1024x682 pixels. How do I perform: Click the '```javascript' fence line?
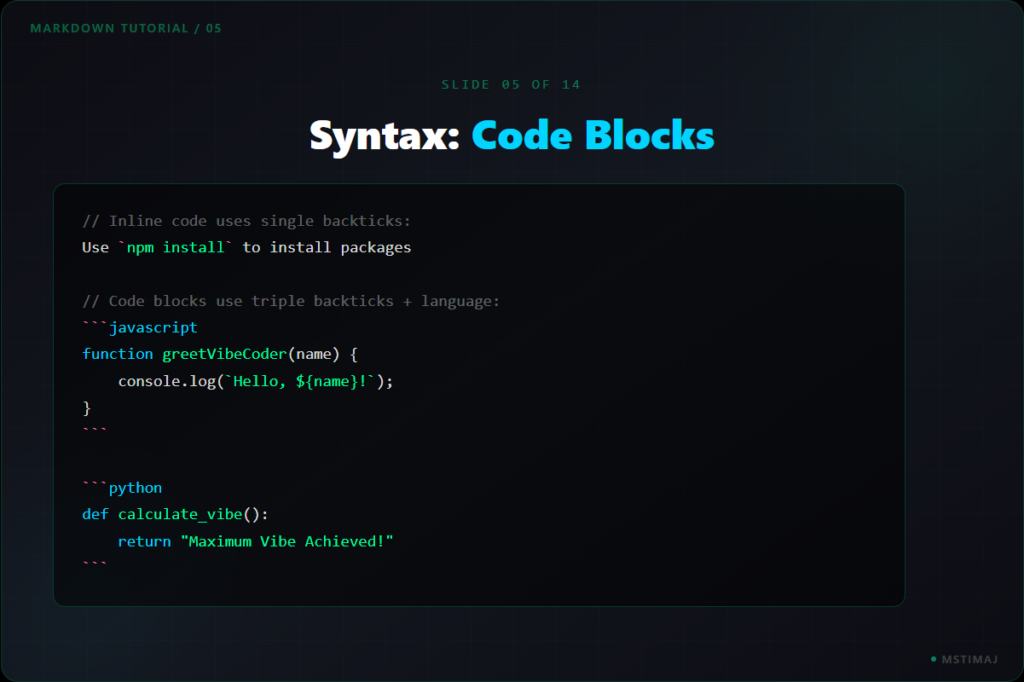(140, 327)
